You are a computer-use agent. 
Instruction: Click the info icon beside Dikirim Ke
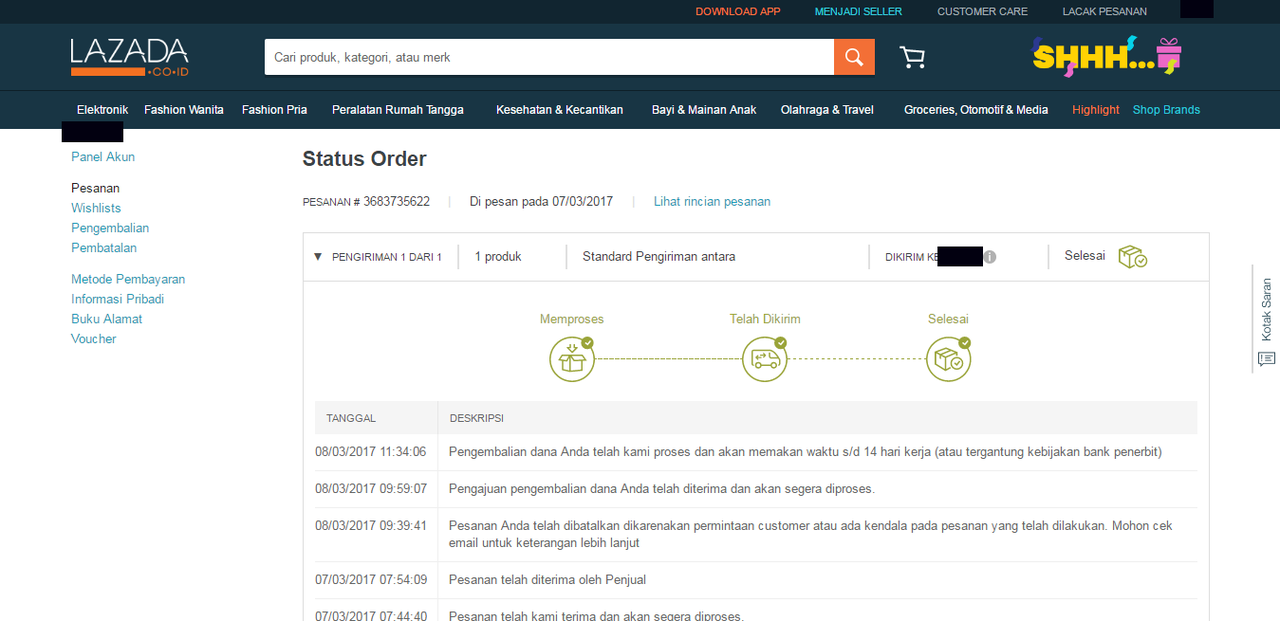coord(990,257)
